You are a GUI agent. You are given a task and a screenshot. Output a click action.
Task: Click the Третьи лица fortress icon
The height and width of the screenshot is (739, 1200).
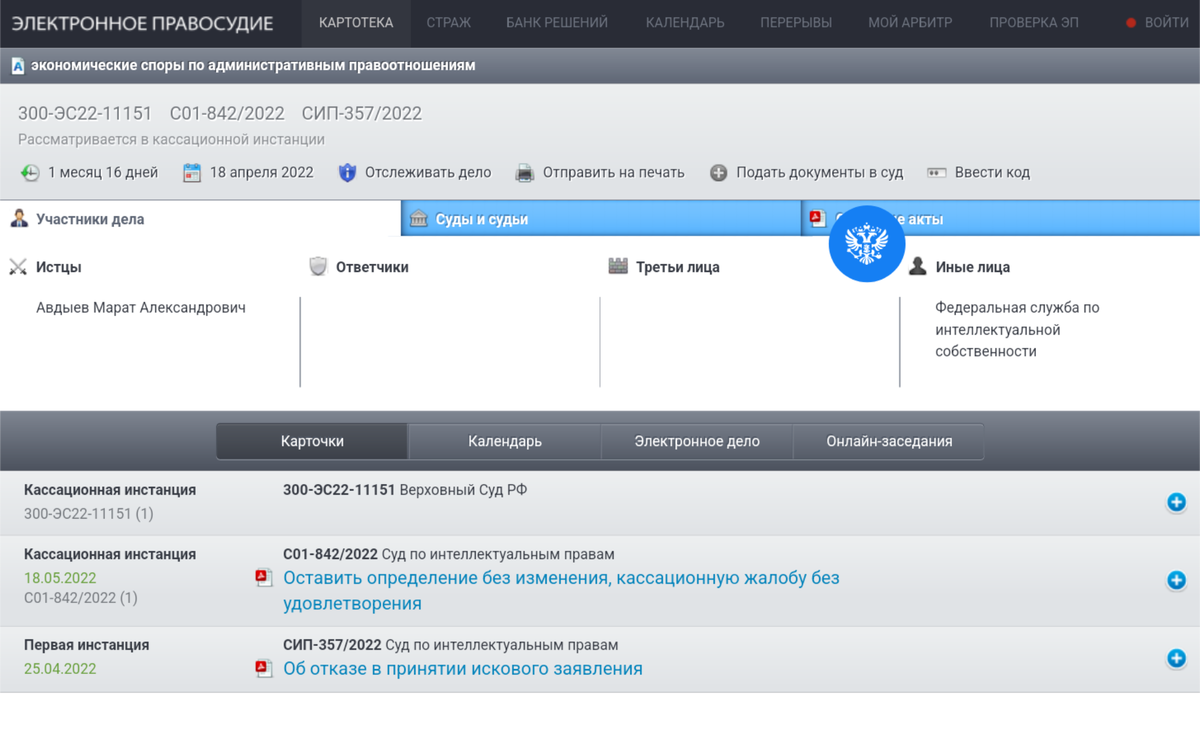(x=618, y=267)
